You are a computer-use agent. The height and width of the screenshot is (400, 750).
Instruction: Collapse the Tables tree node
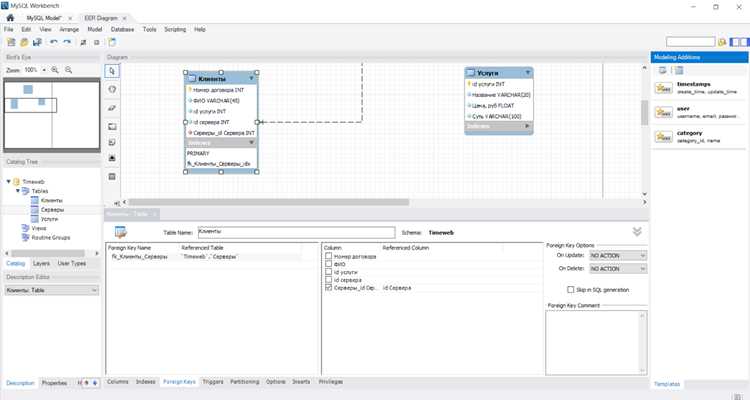click(x=18, y=190)
